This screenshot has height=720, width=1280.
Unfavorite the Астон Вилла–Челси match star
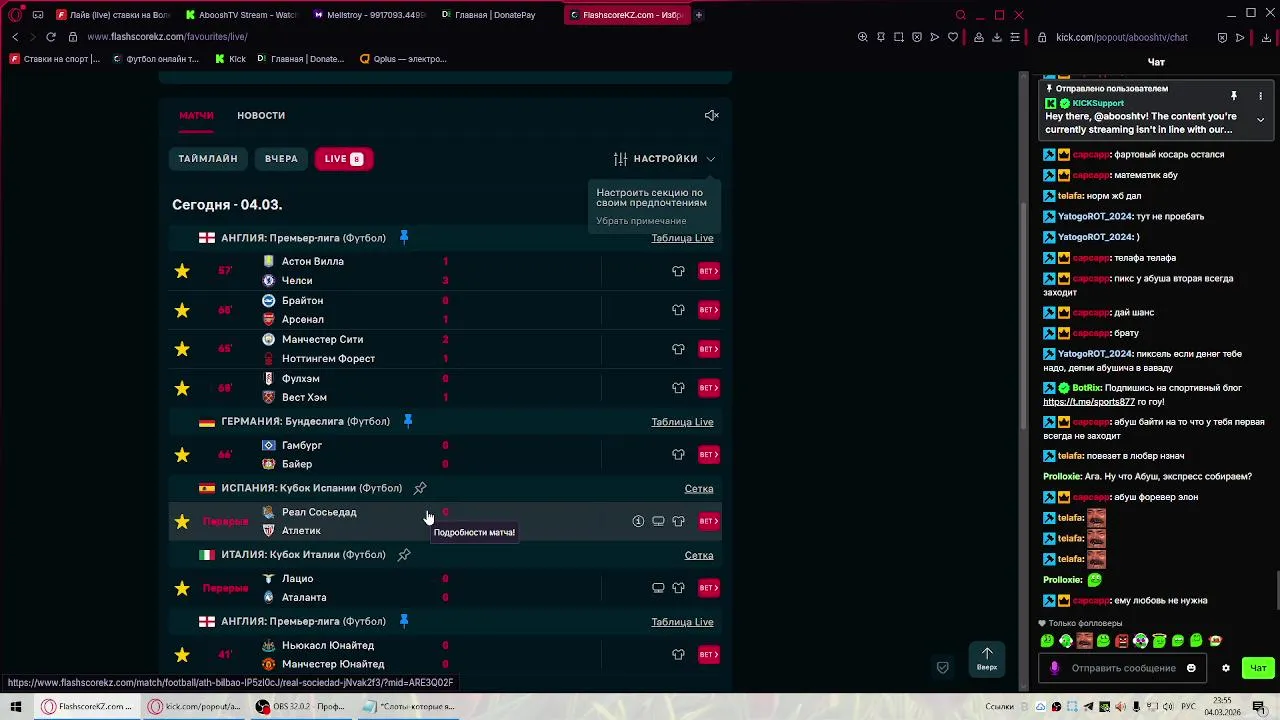tap(182, 271)
